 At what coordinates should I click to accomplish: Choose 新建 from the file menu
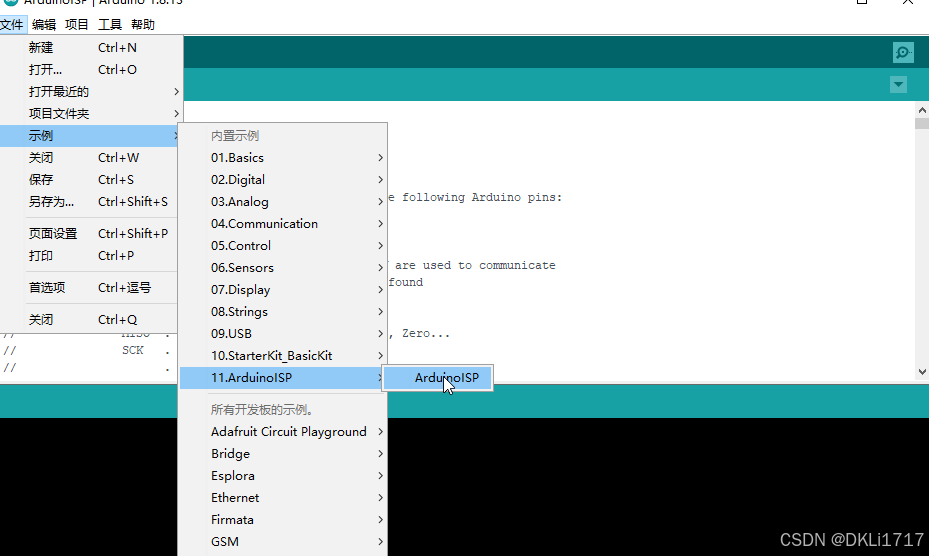90,47
